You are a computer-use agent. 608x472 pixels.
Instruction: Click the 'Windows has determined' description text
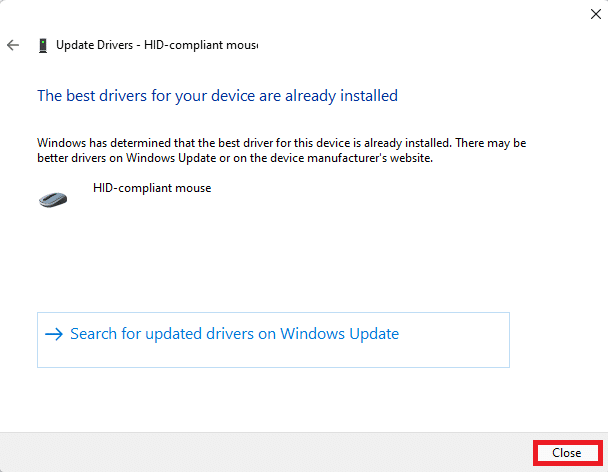(282, 150)
